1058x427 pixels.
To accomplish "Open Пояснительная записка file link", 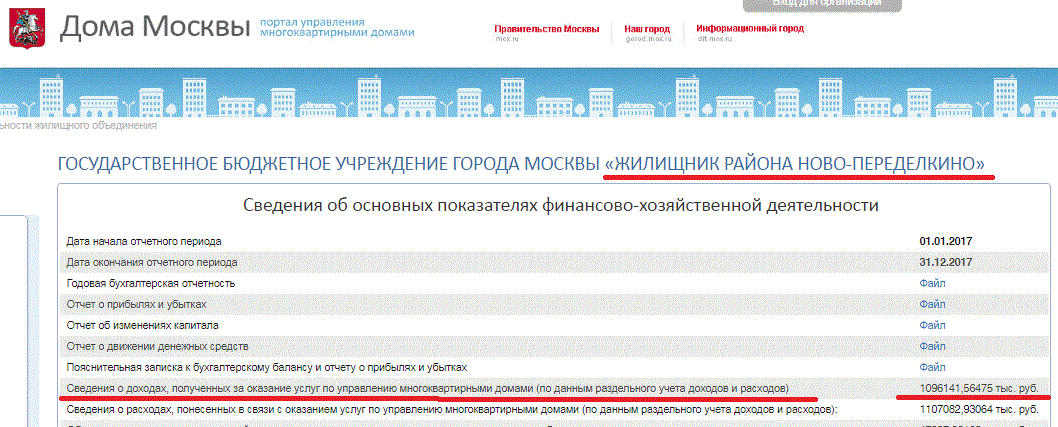I will click(x=932, y=368).
